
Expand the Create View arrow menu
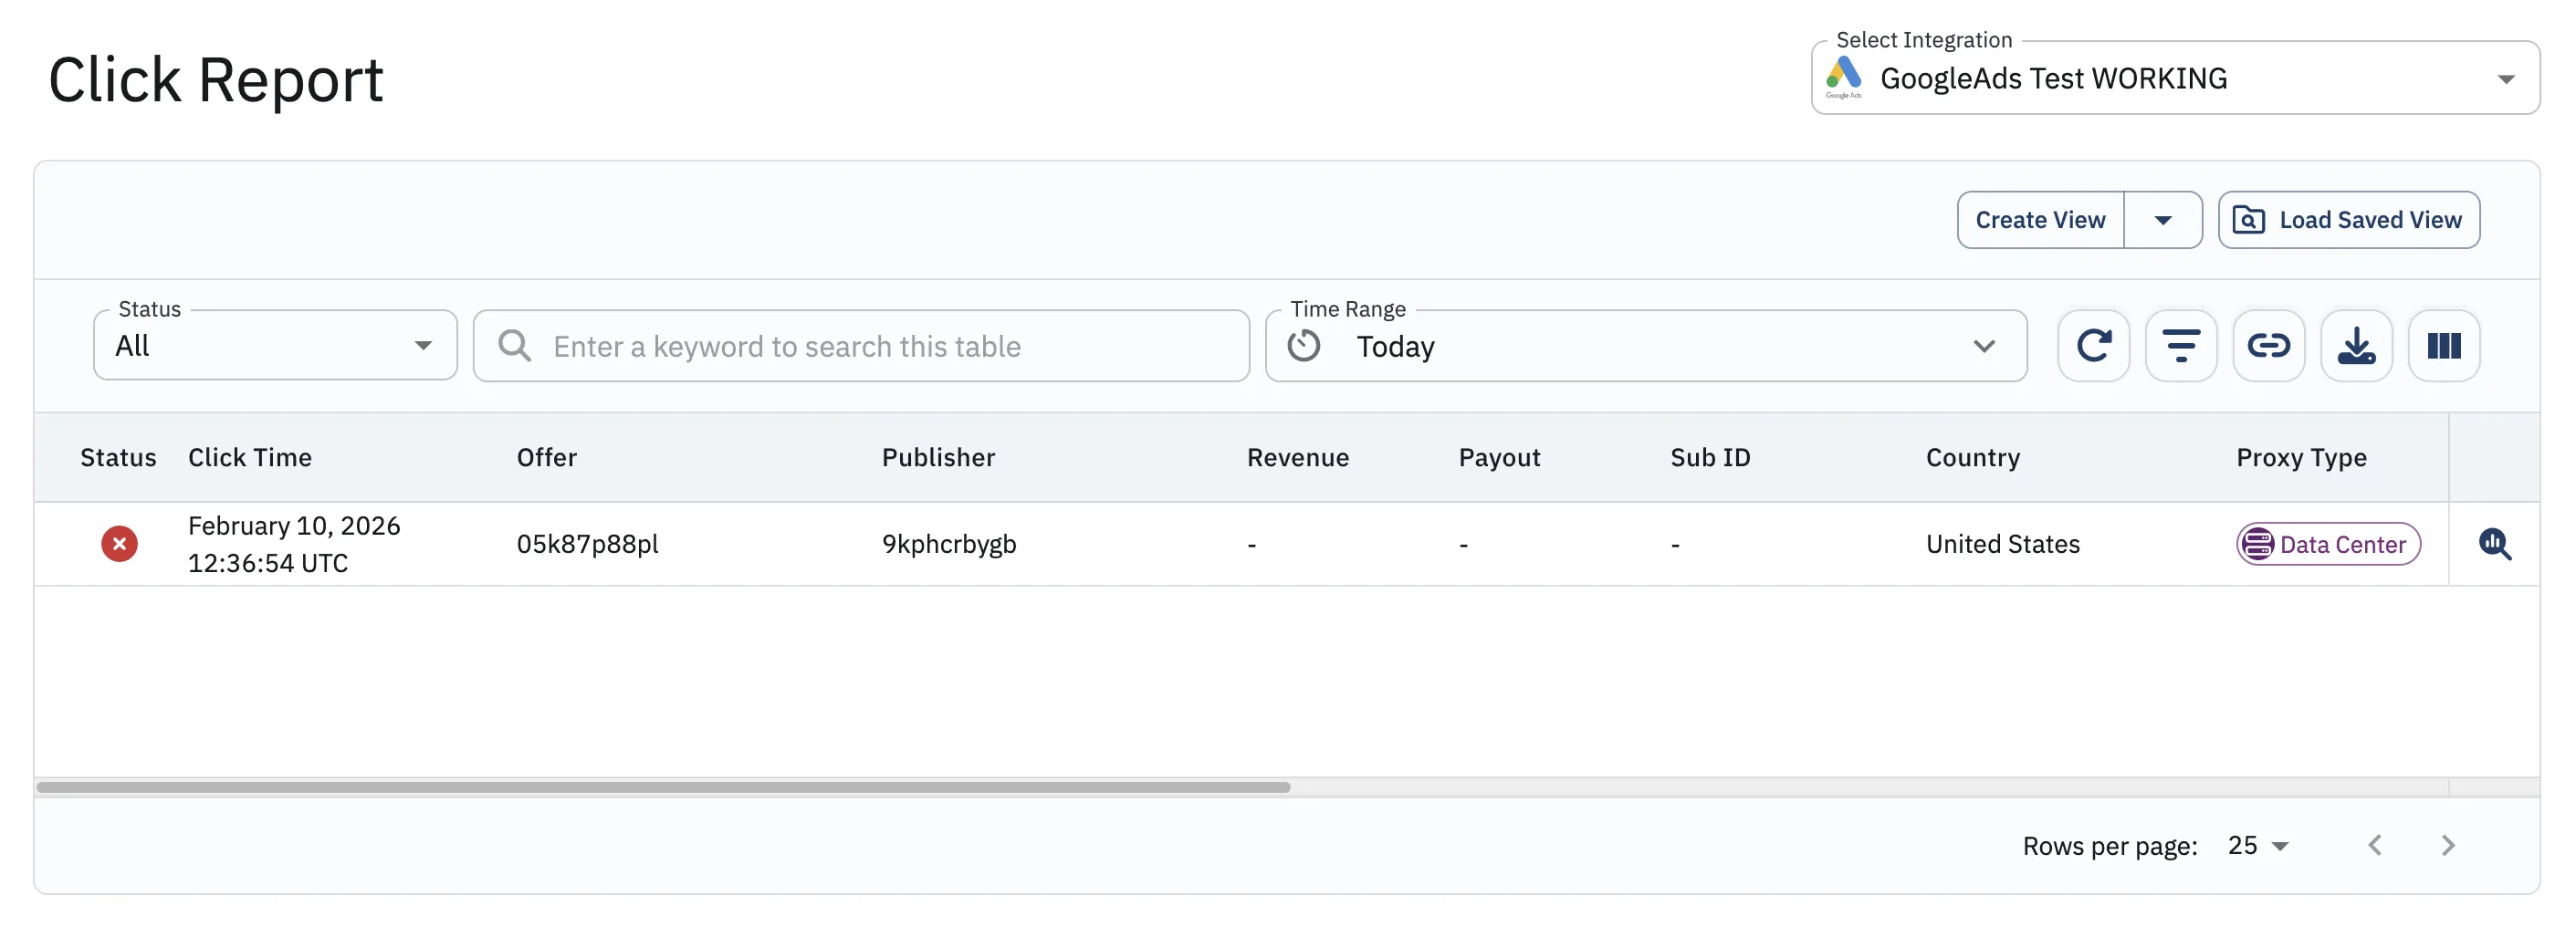[x=2162, y=220]
